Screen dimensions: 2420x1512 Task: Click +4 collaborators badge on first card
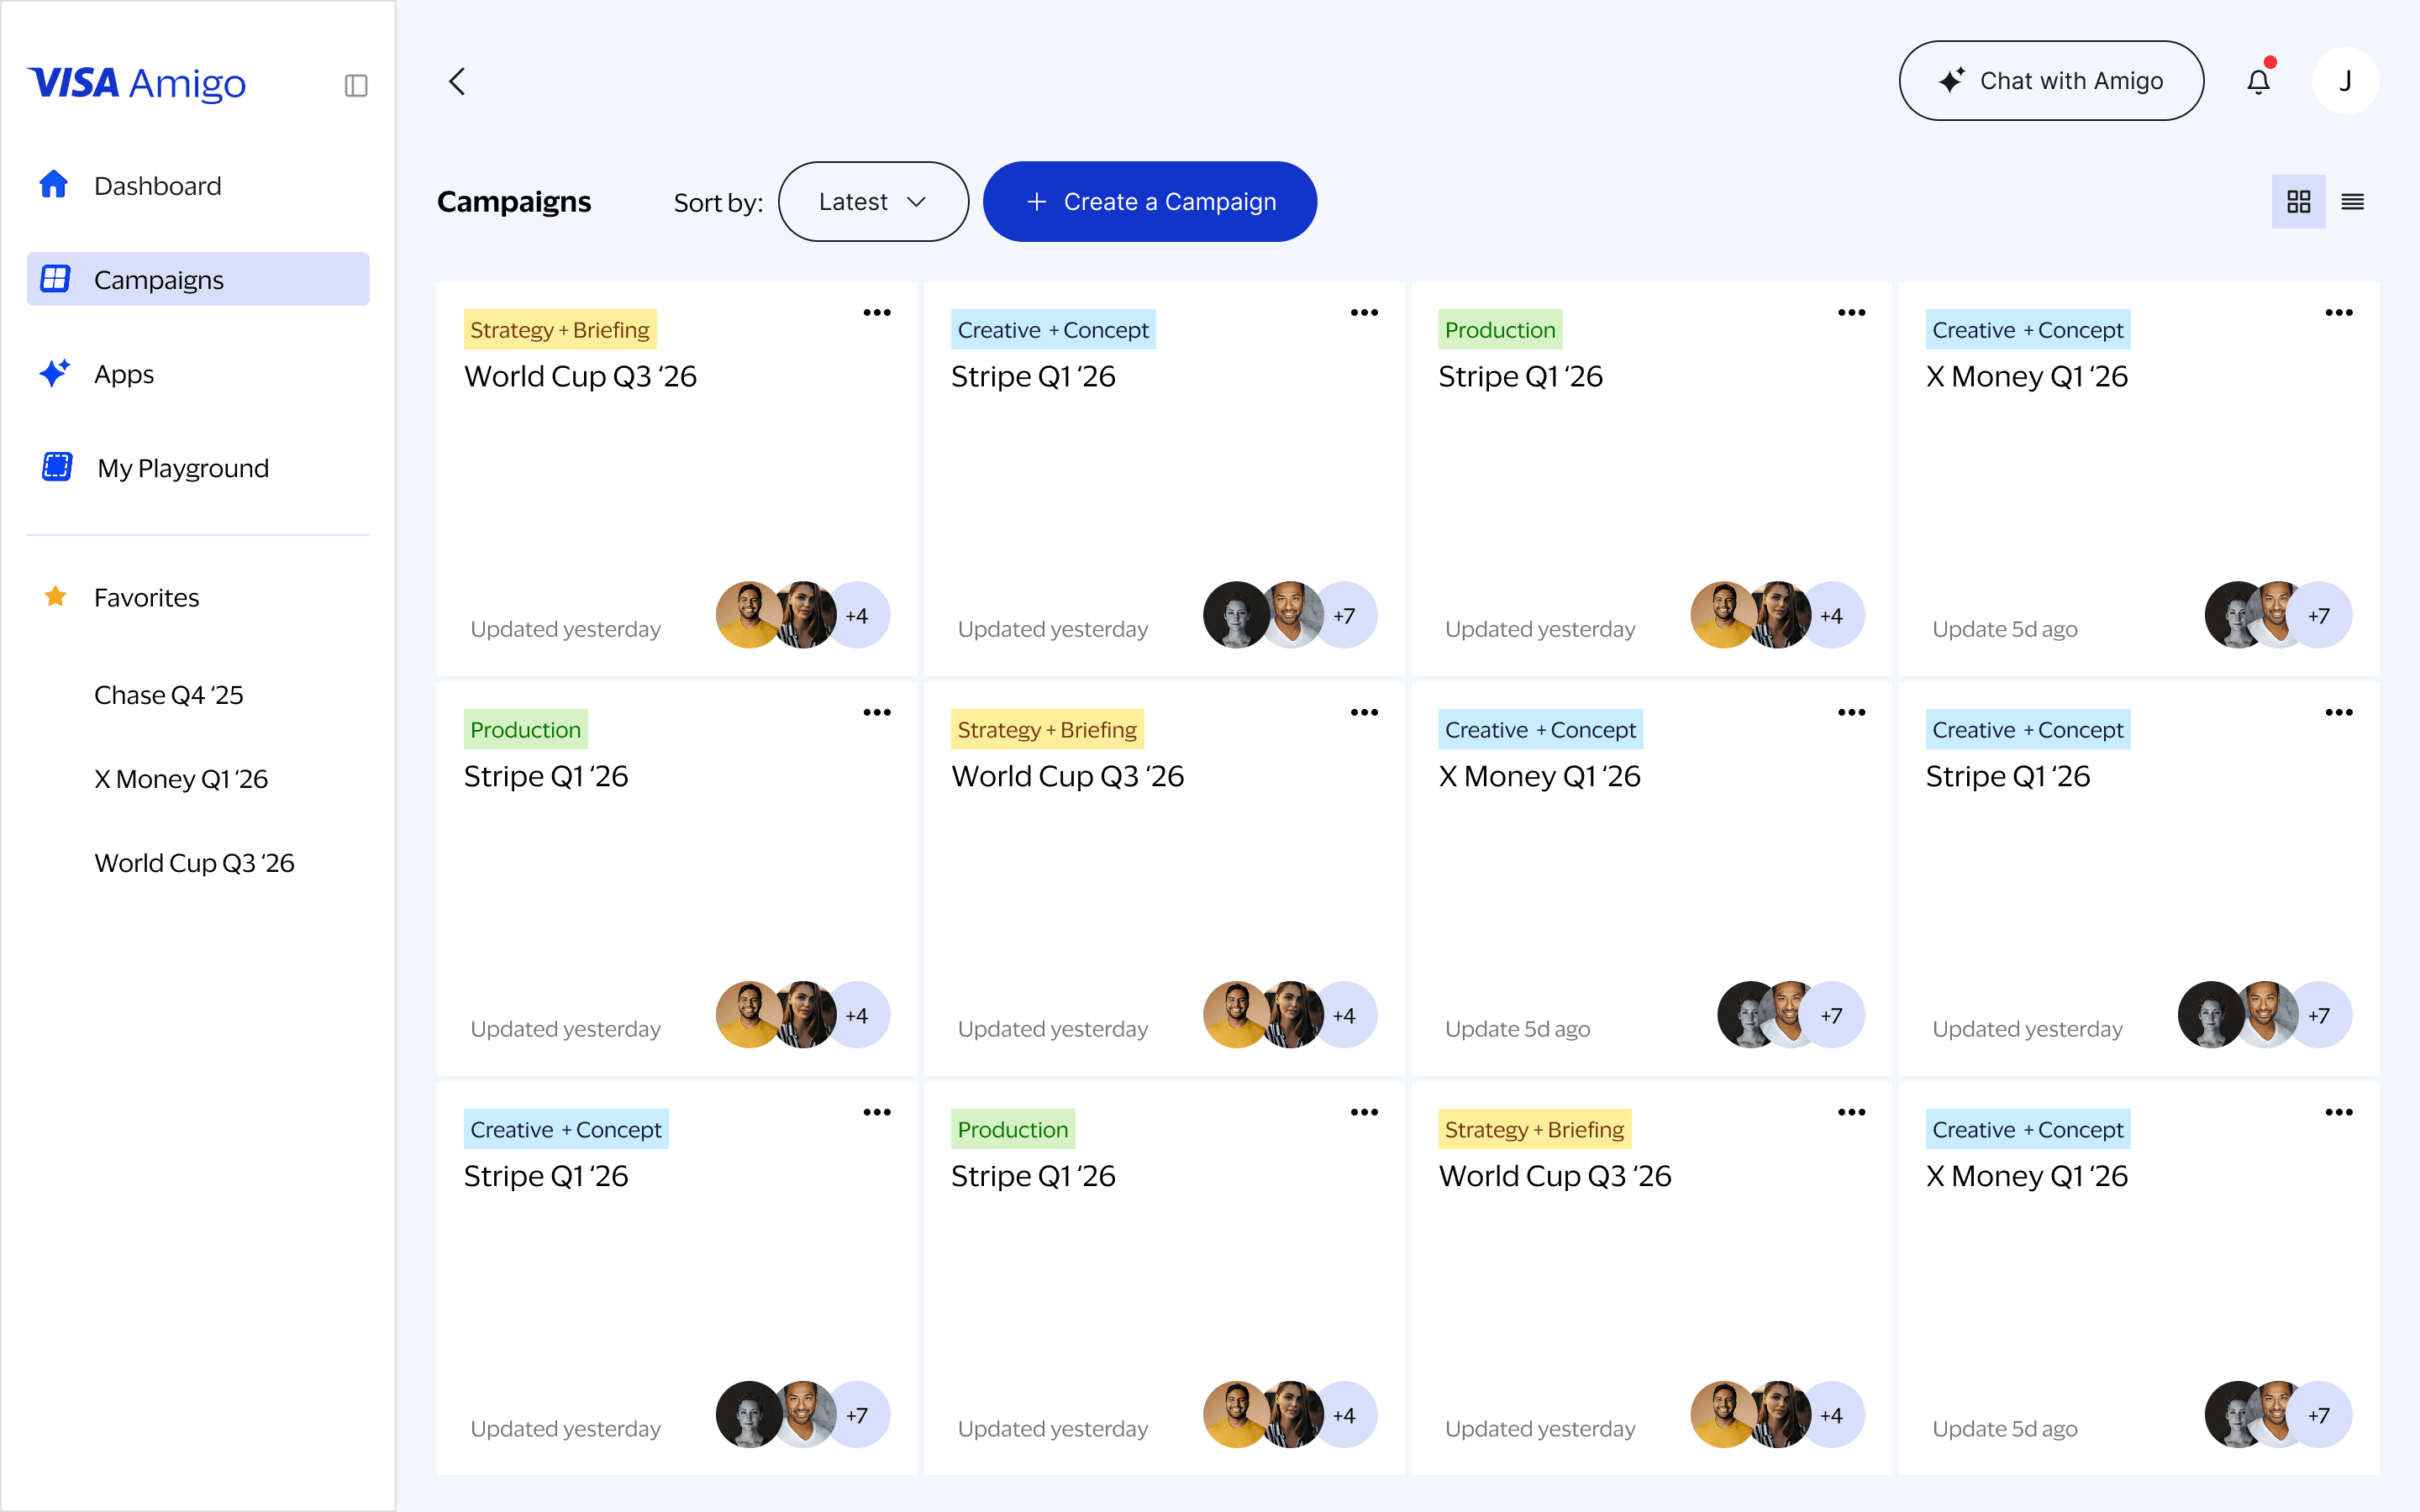point(857,615)
